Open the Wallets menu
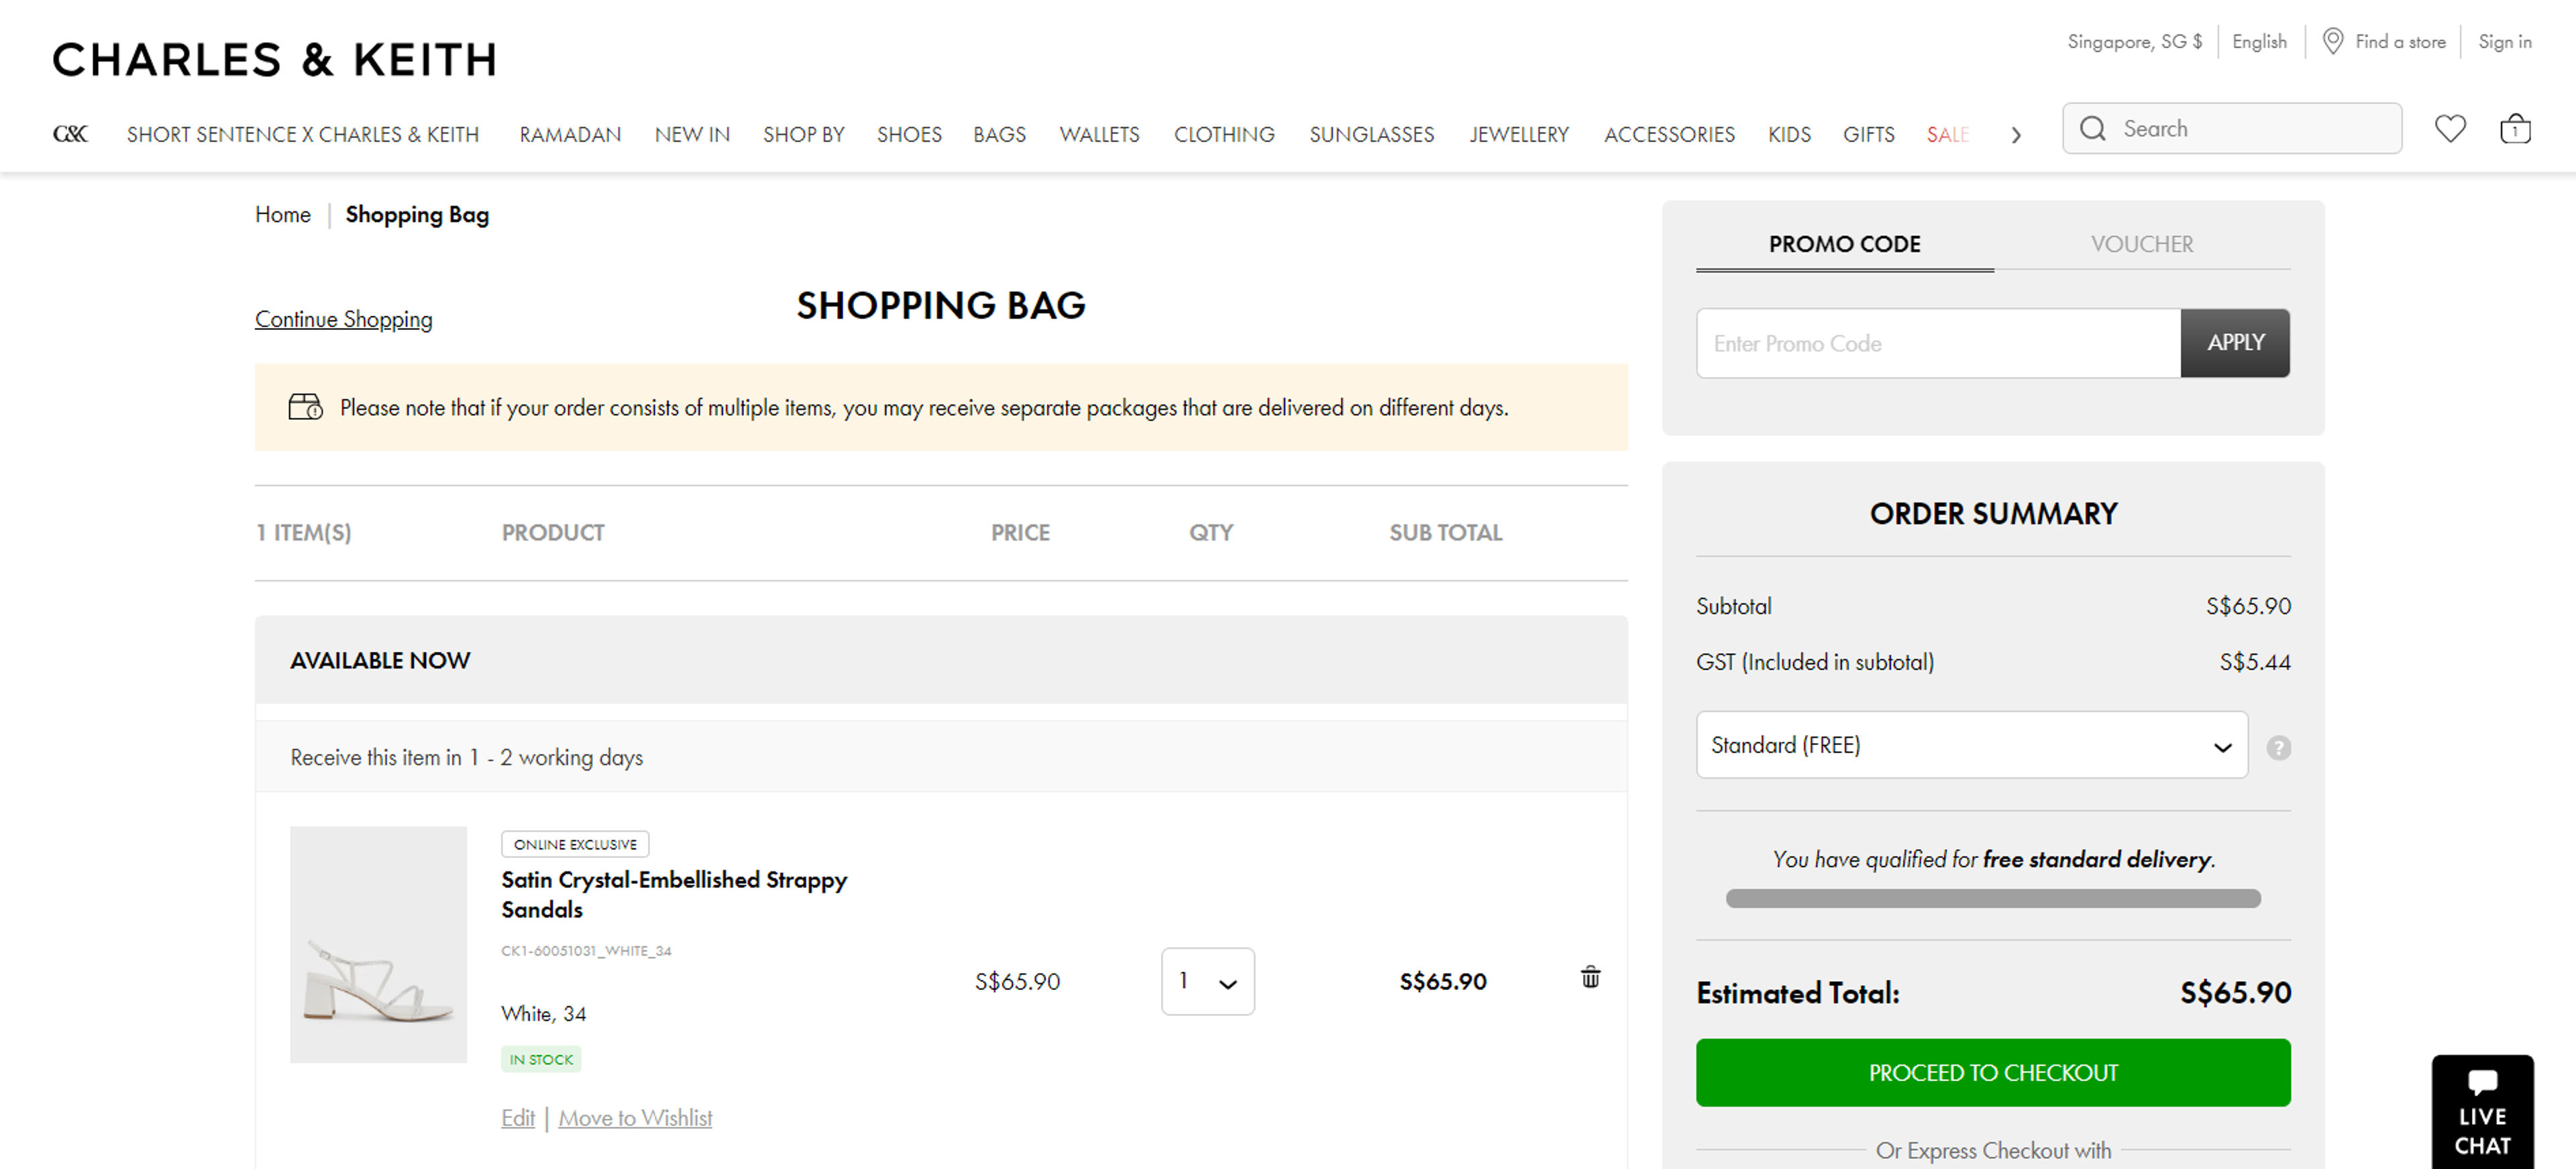2576x1169 pixels. coord(1099,134)
